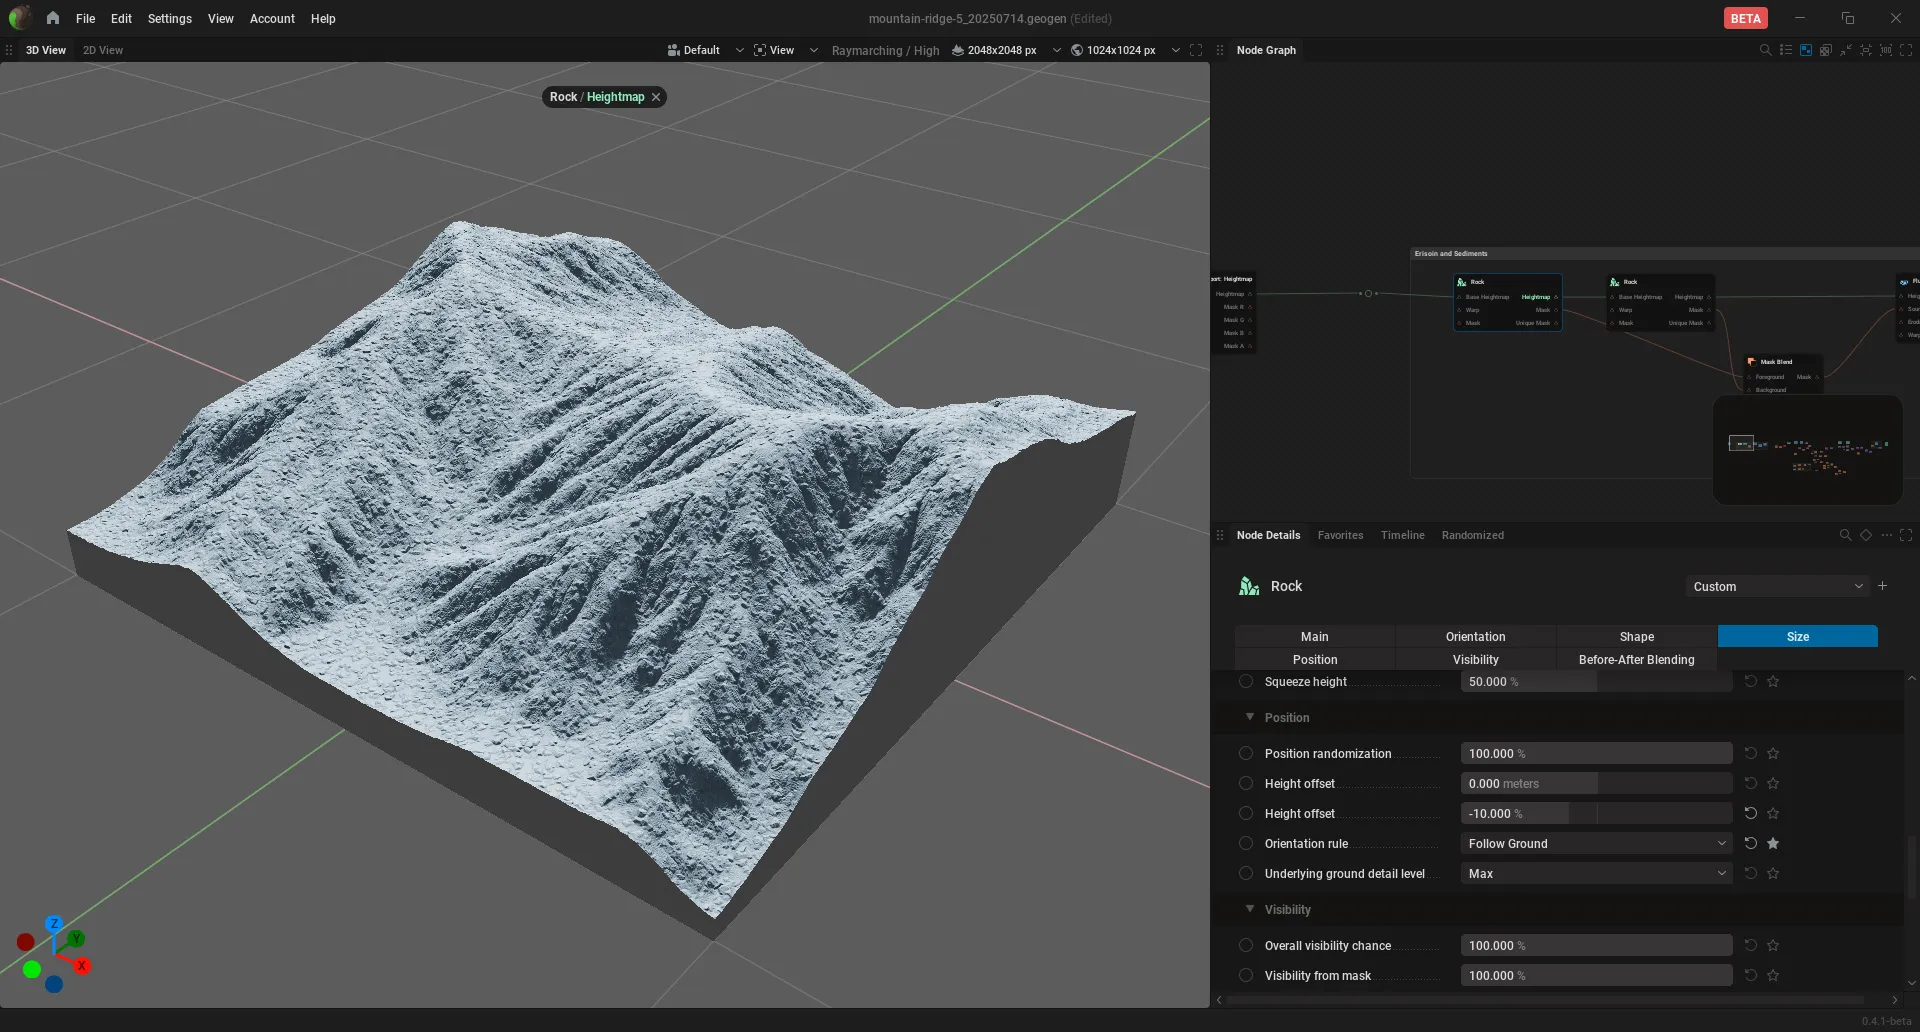Close the Rock / Heightmap viewport label
This screenshot has width=1920, height=1032.
point(656,97)
